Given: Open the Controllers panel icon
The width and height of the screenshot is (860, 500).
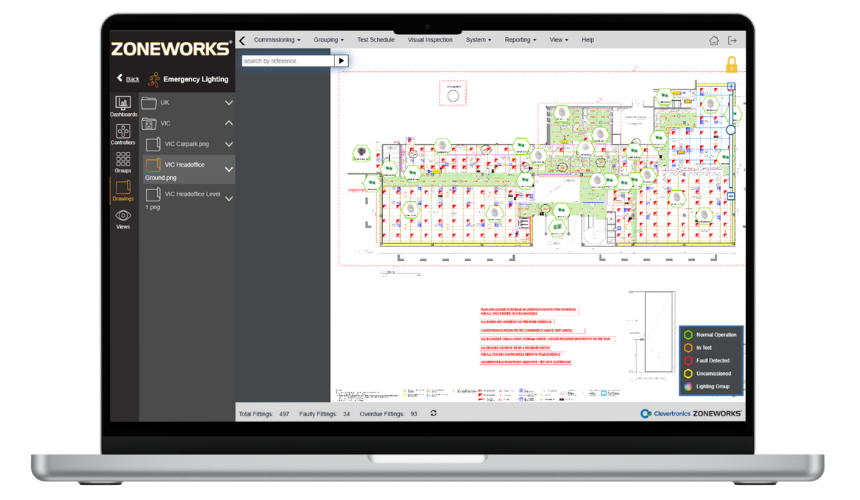Looking at the screenshot, I should 123,133.
